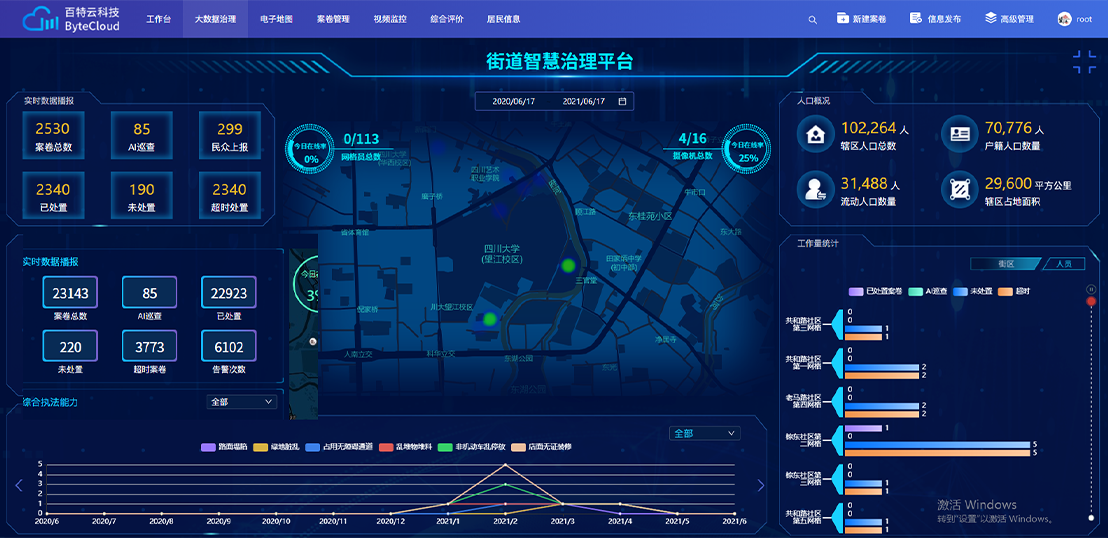
Task: Click the pause icon above workload slider
Action: [x=1091, y=289]
